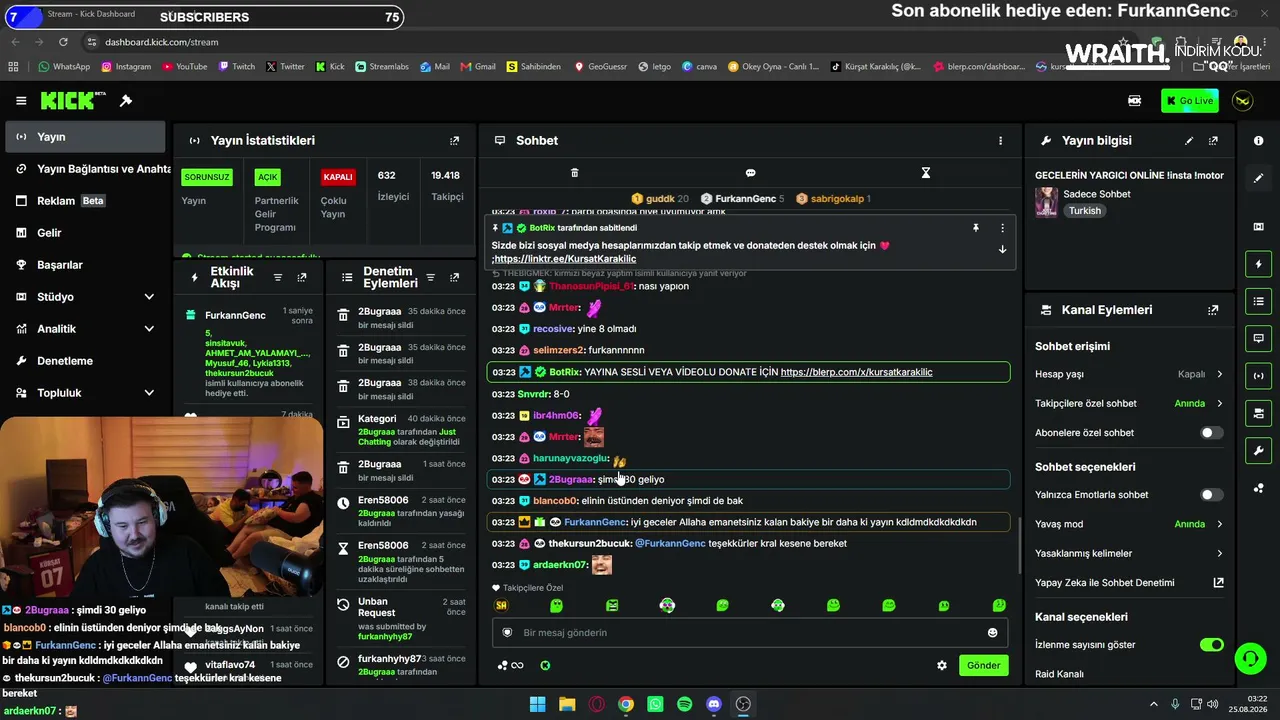The height and width of the screenshot is (720, 1280).
Task: Click the info icon in right sidebar
Action: [x=1258, y=141]
